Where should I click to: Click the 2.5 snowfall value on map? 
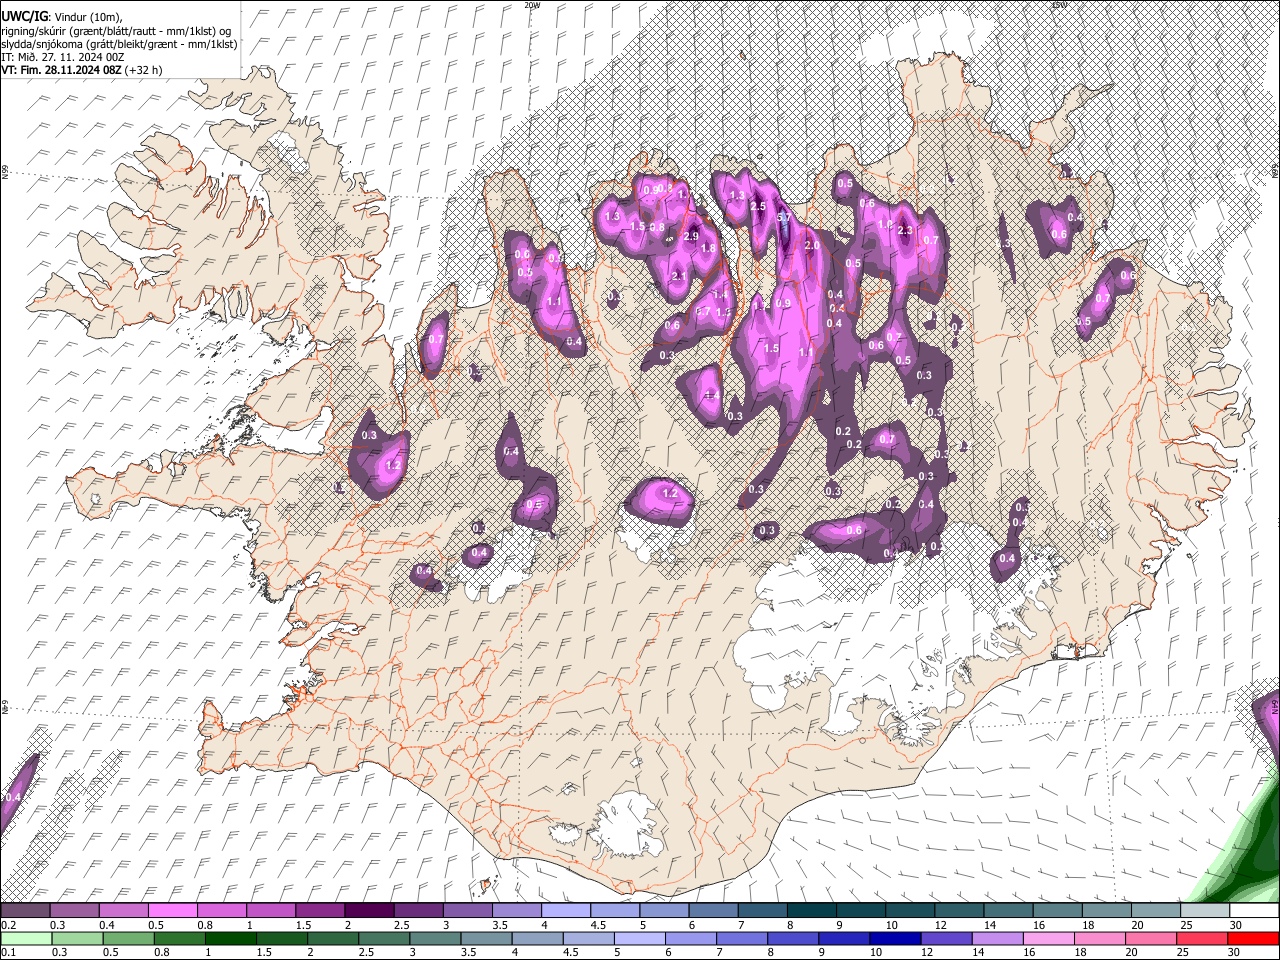click(x=758, y=206)
